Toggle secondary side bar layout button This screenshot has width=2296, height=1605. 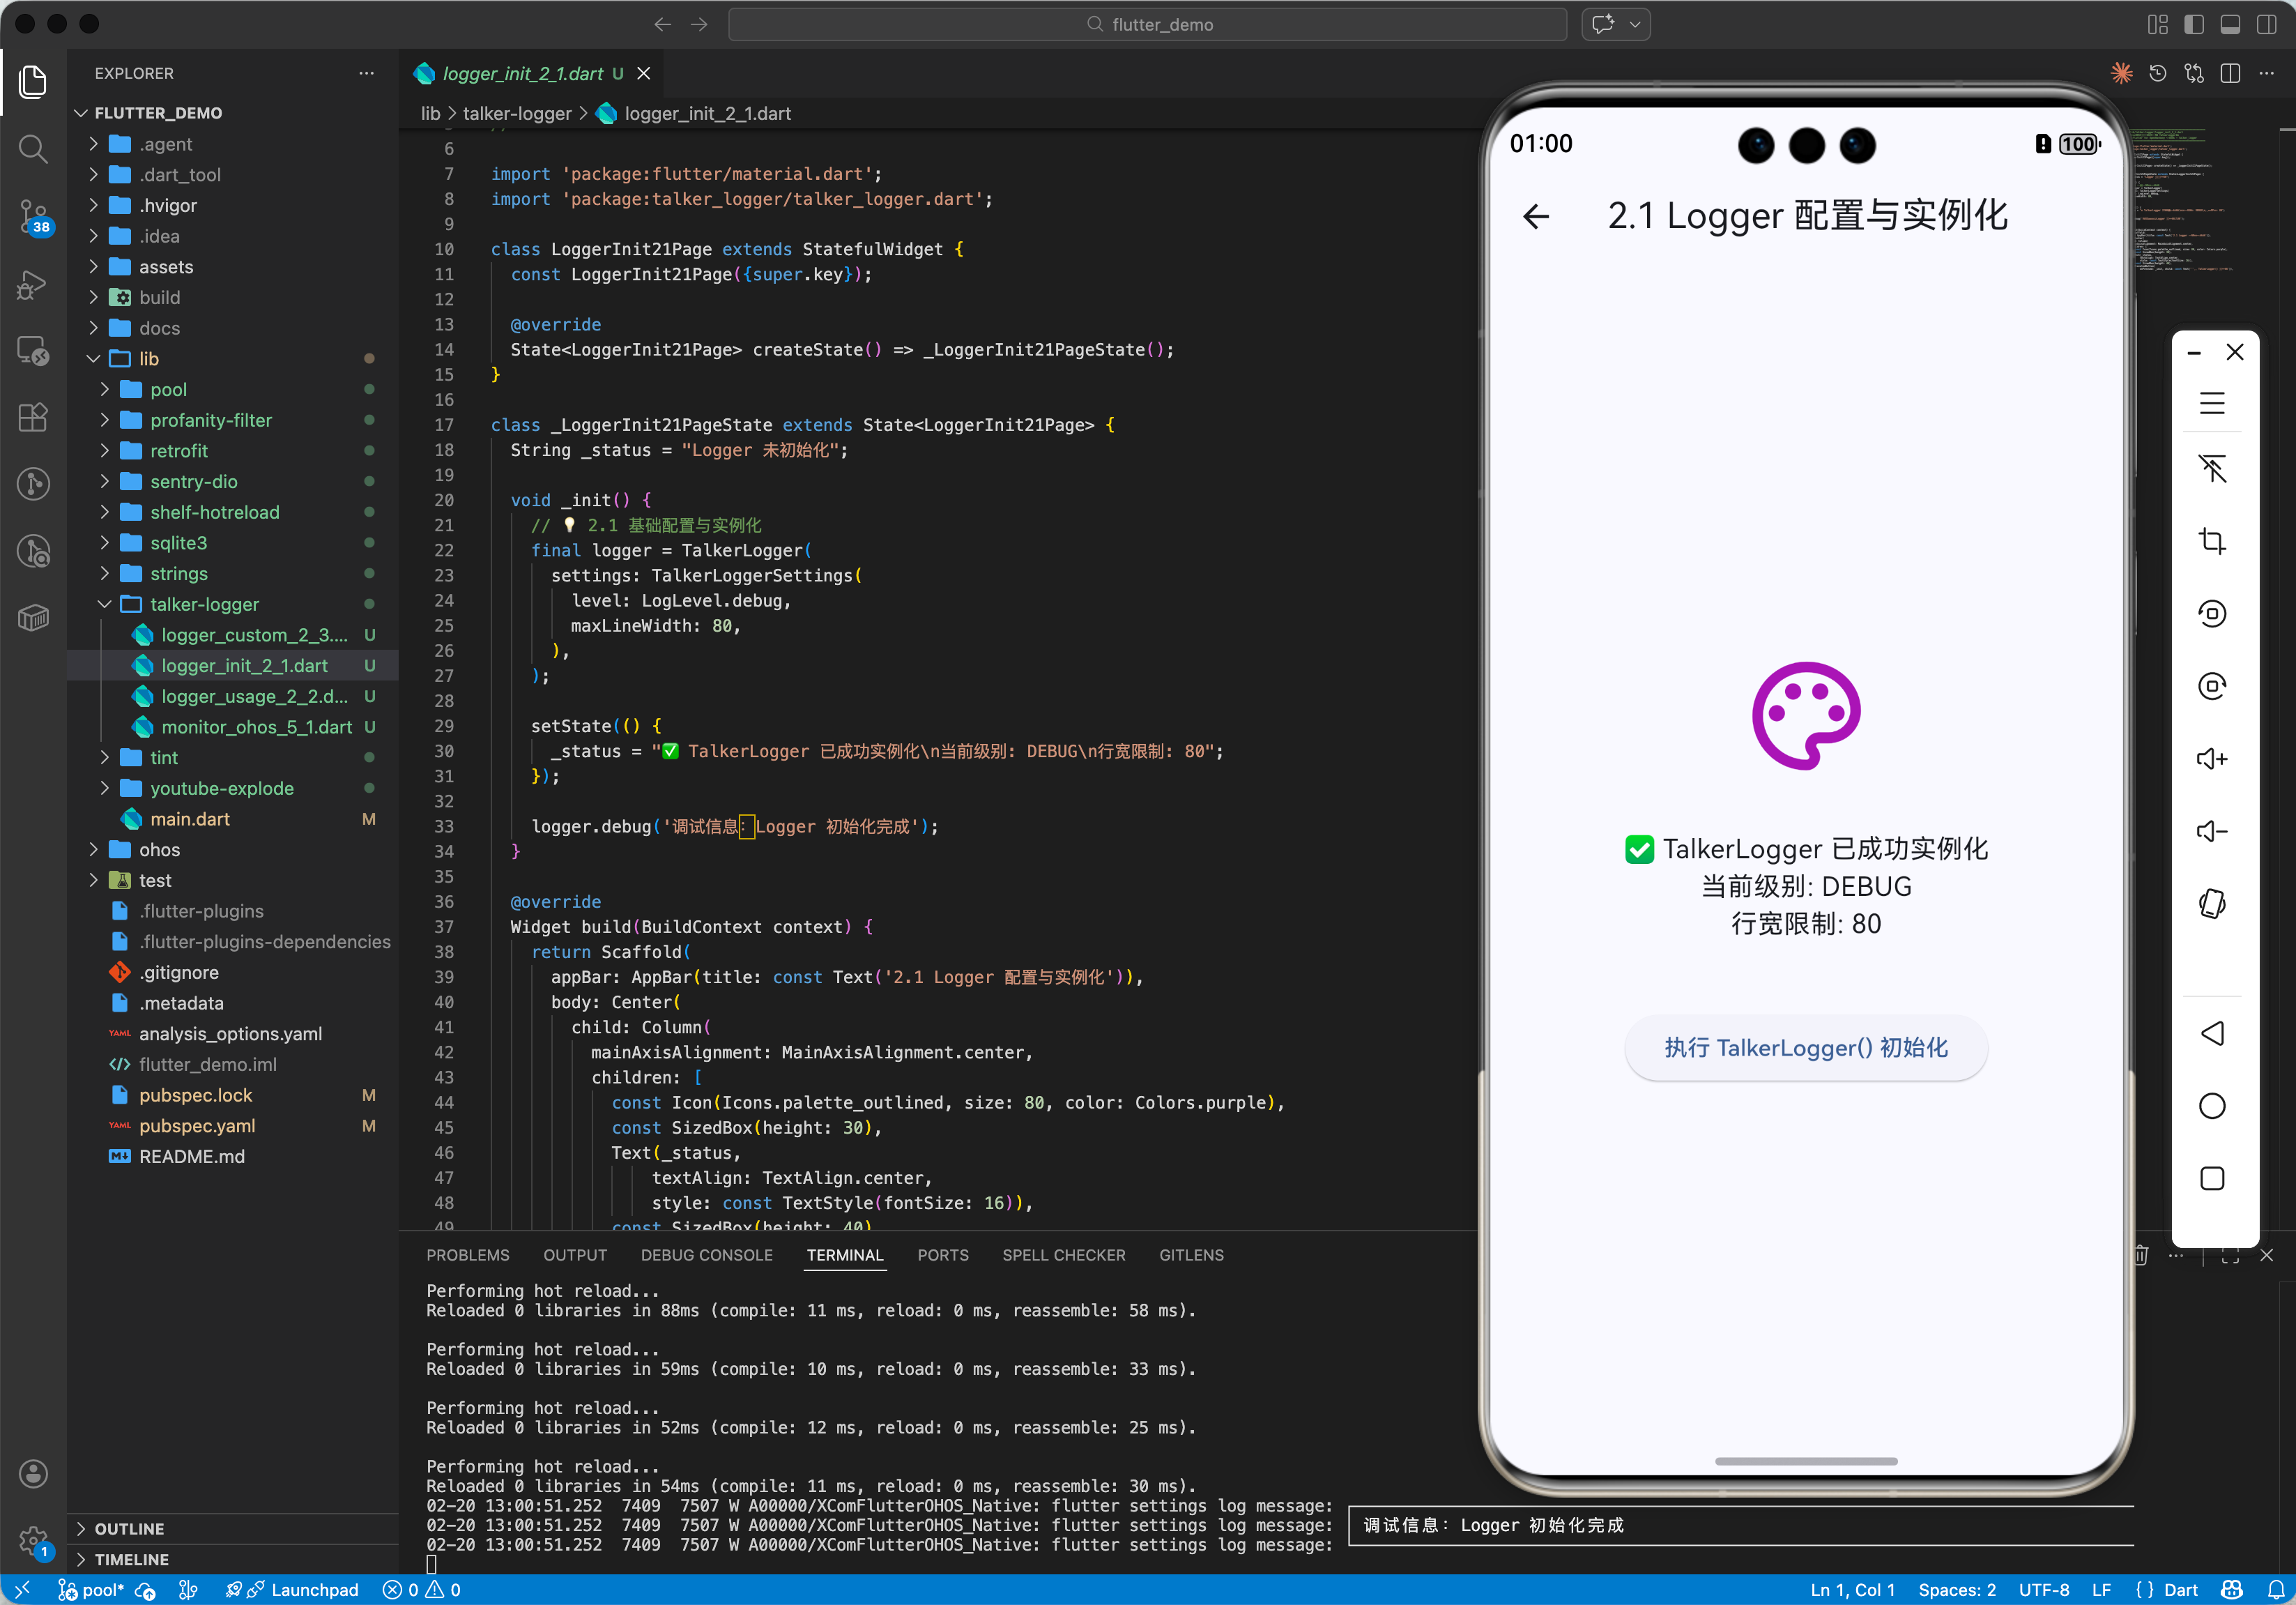pyautogui.click(x=2266, y=24)
